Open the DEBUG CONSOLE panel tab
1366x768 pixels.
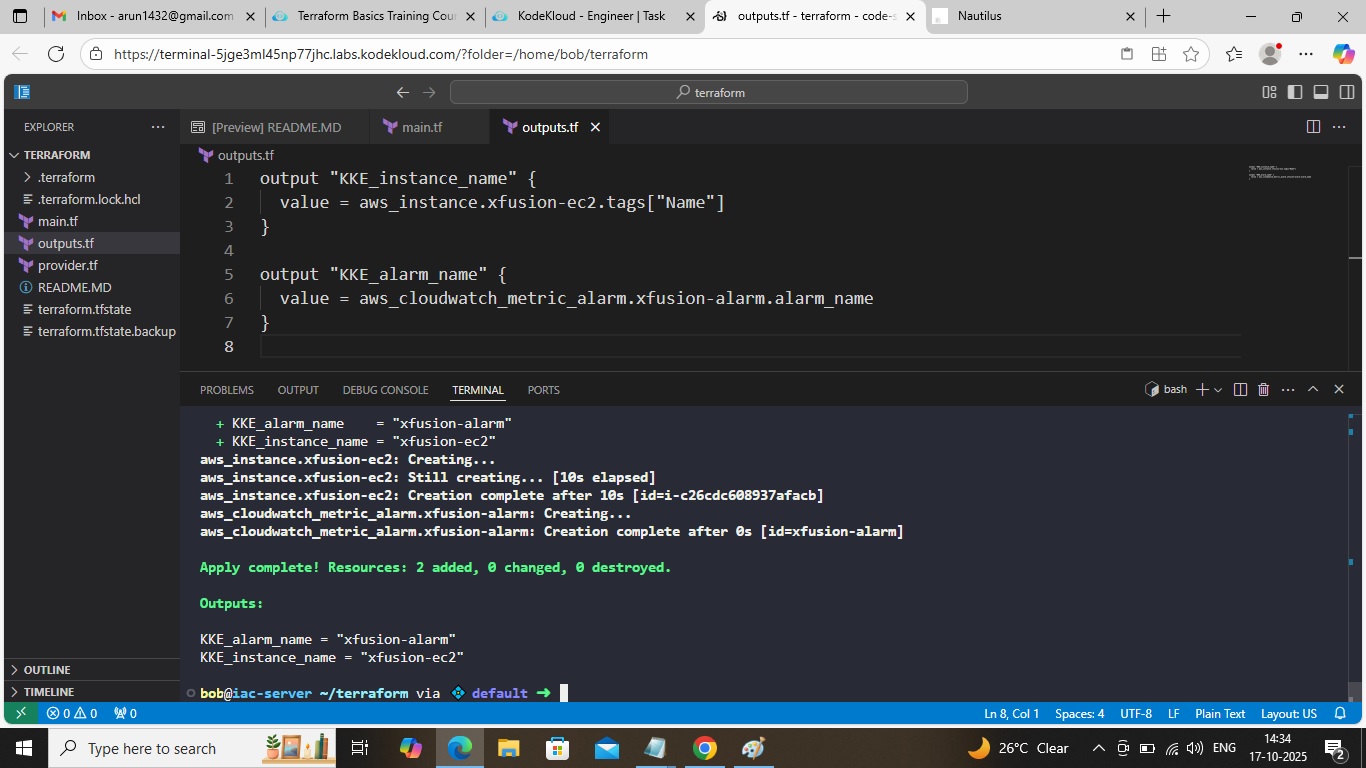385,390
